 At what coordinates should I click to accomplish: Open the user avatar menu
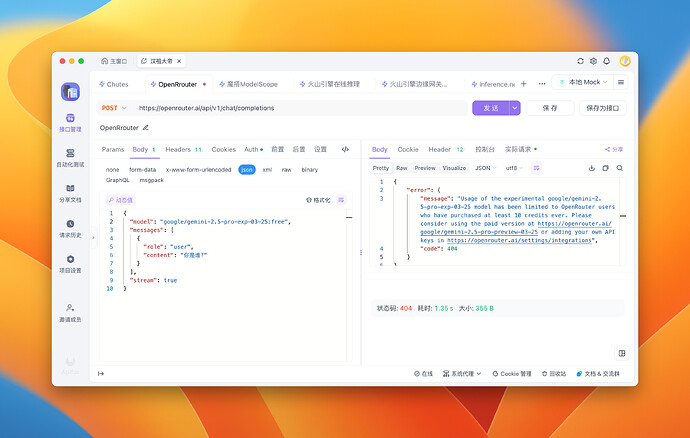pos(625,61)
